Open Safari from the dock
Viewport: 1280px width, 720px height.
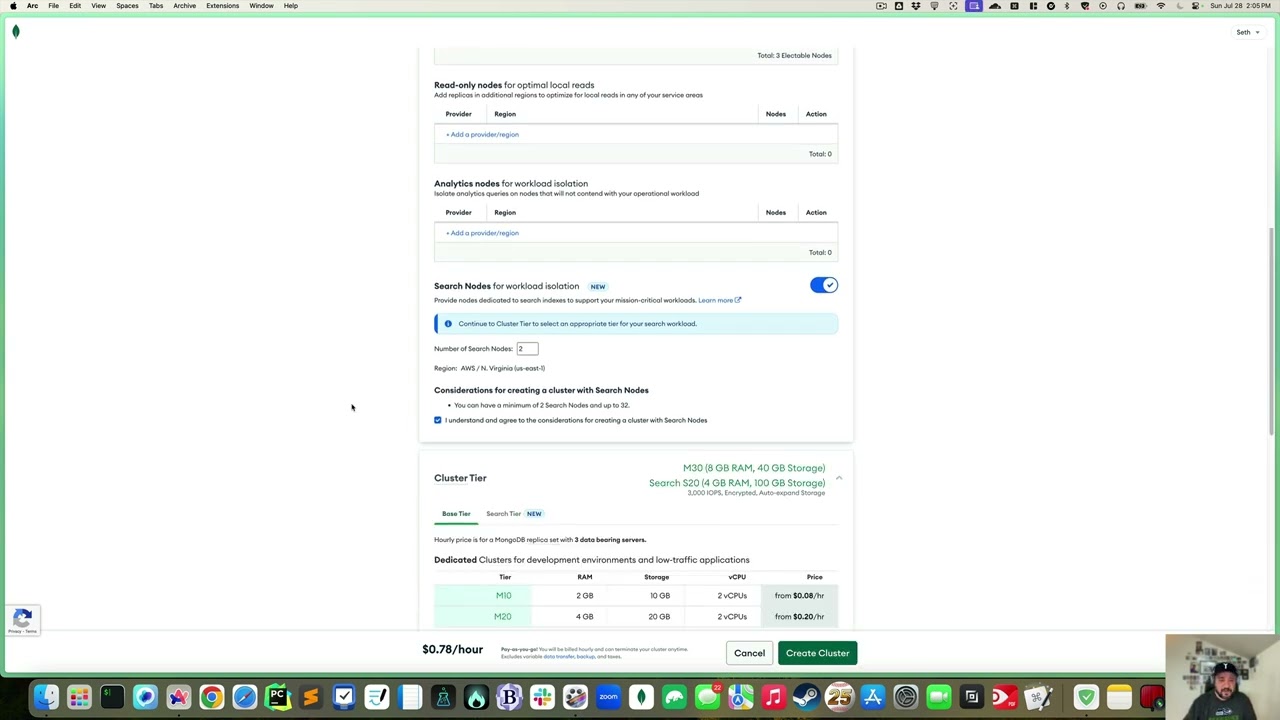click(x=244, y=697)
